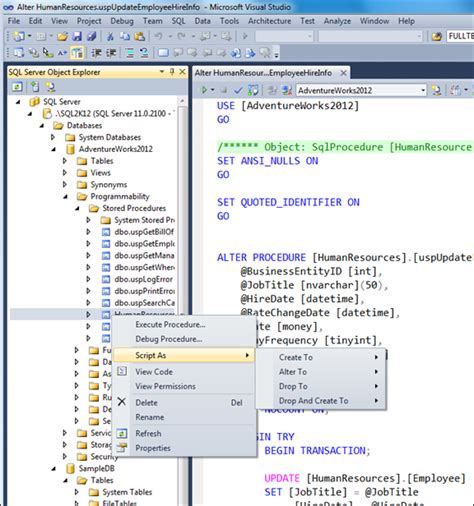Click the Properties icon in context menu

coord(122,448)
